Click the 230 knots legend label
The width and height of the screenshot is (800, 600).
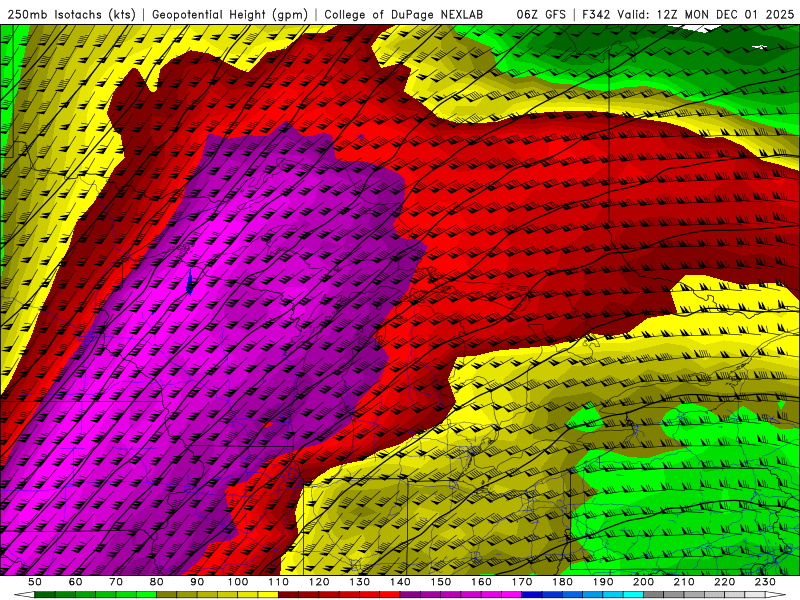765,582
